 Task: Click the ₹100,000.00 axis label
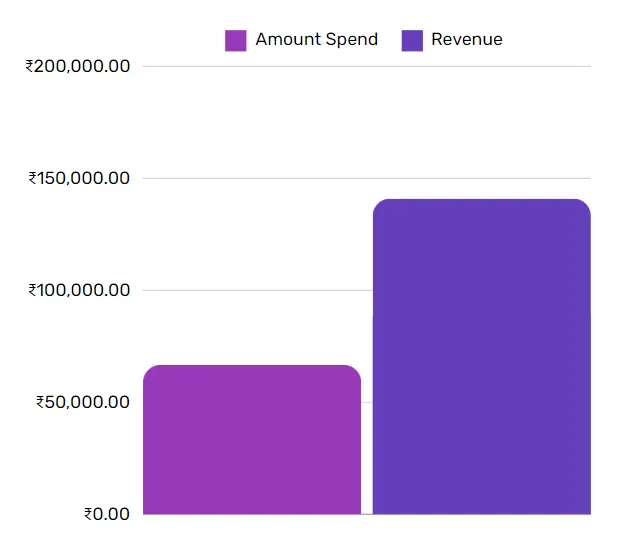point(78,291)
